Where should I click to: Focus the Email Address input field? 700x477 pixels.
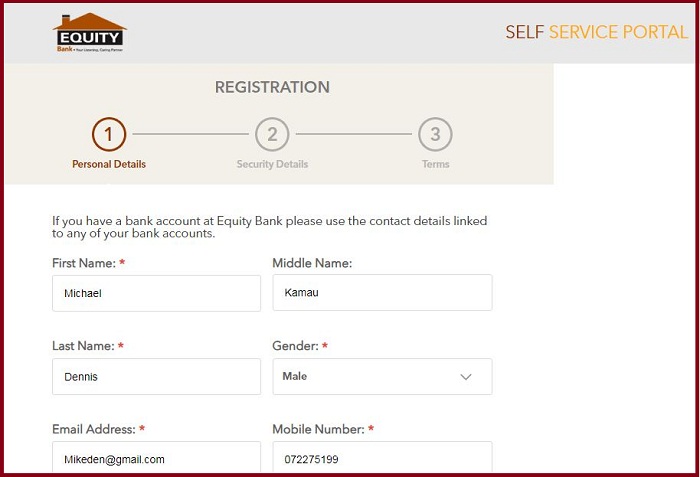[x=156, y=457]
